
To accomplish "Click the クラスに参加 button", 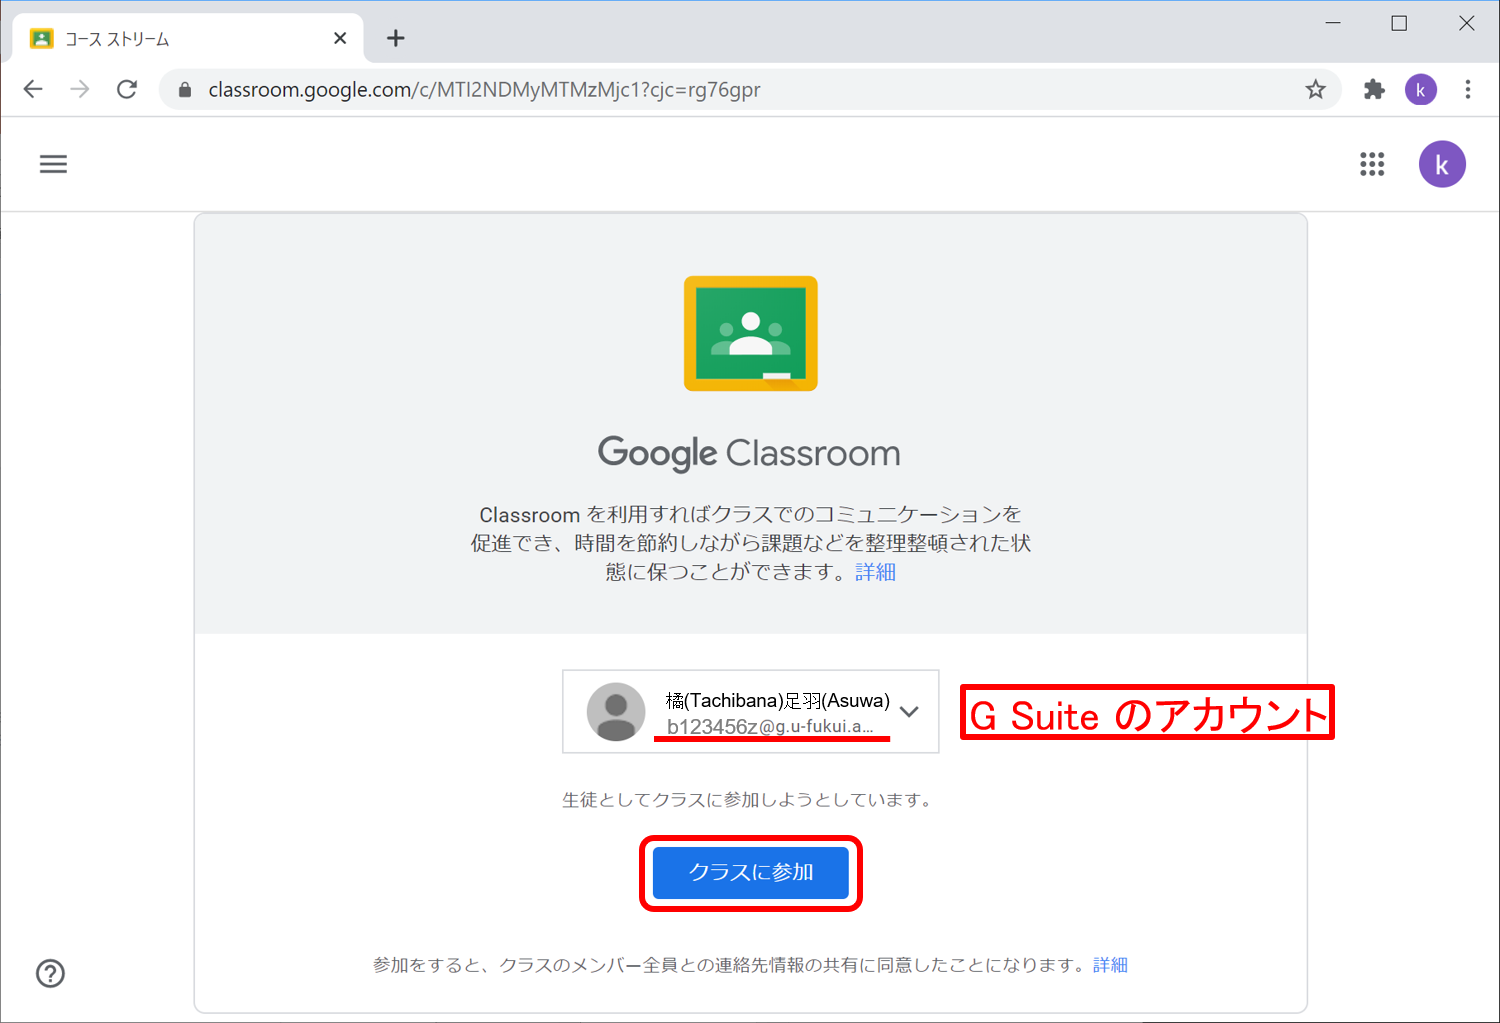I will click(x=751, y=873).
